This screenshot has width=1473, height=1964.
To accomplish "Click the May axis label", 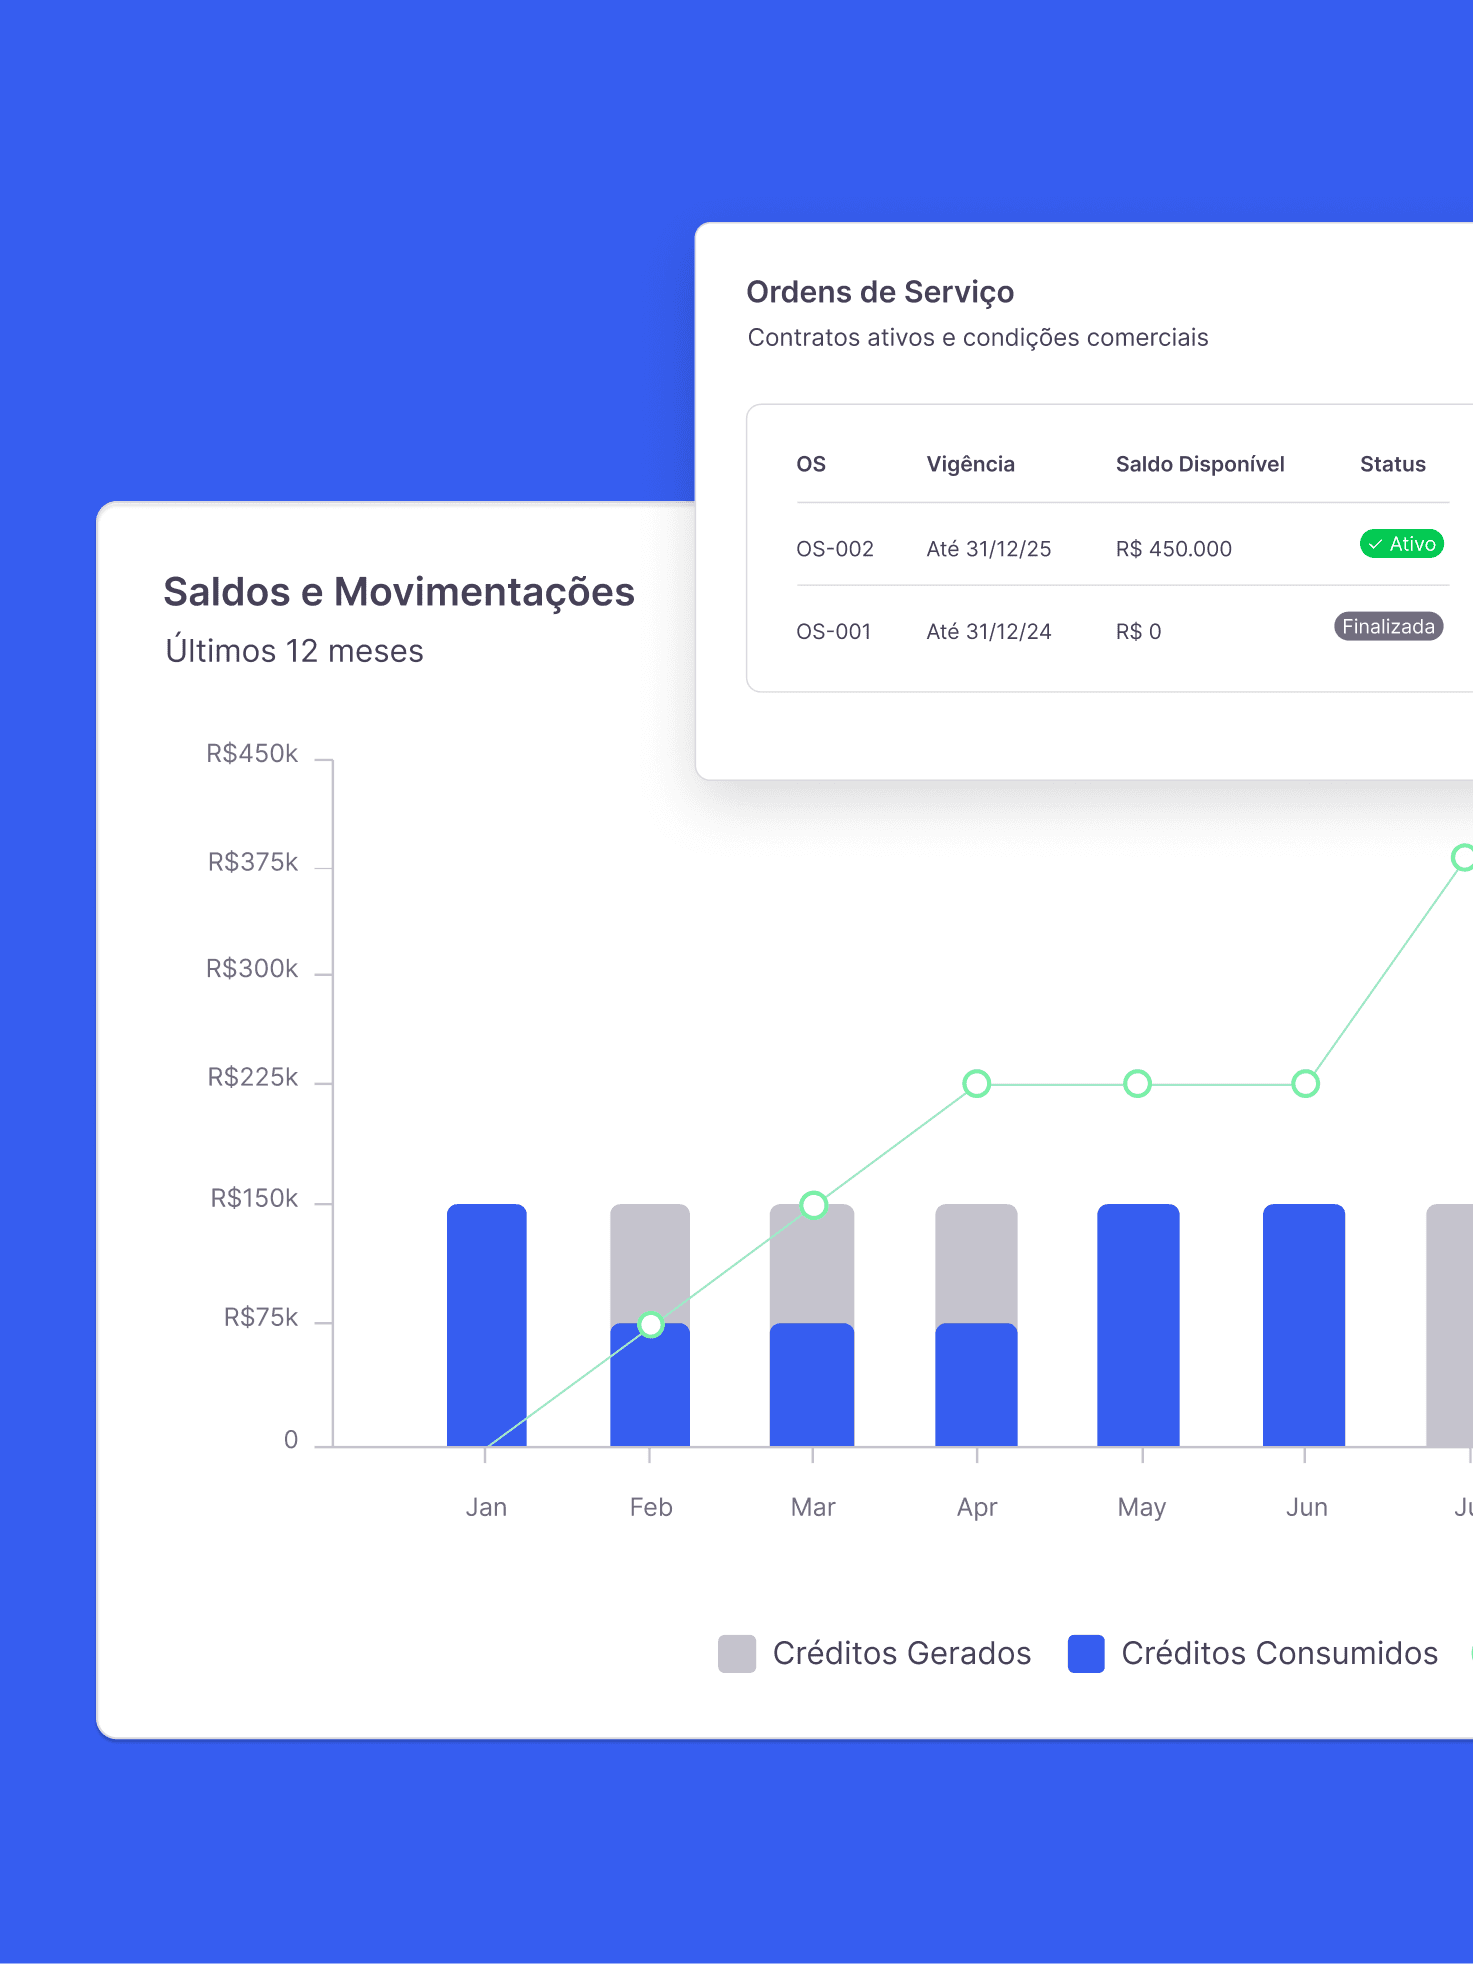I will pyautogui.click(x=1142, y=1508).
